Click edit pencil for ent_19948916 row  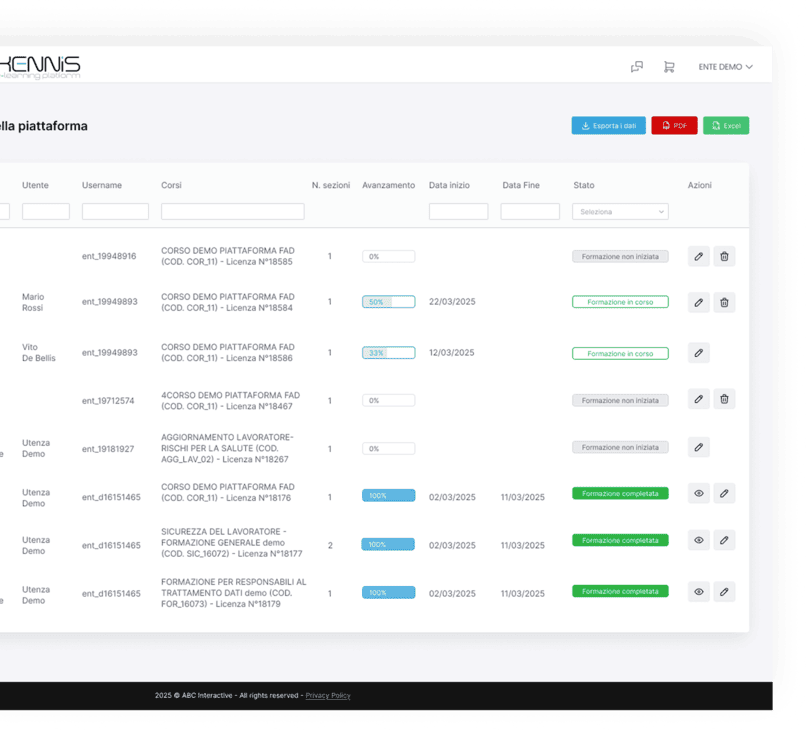(699, 256)
